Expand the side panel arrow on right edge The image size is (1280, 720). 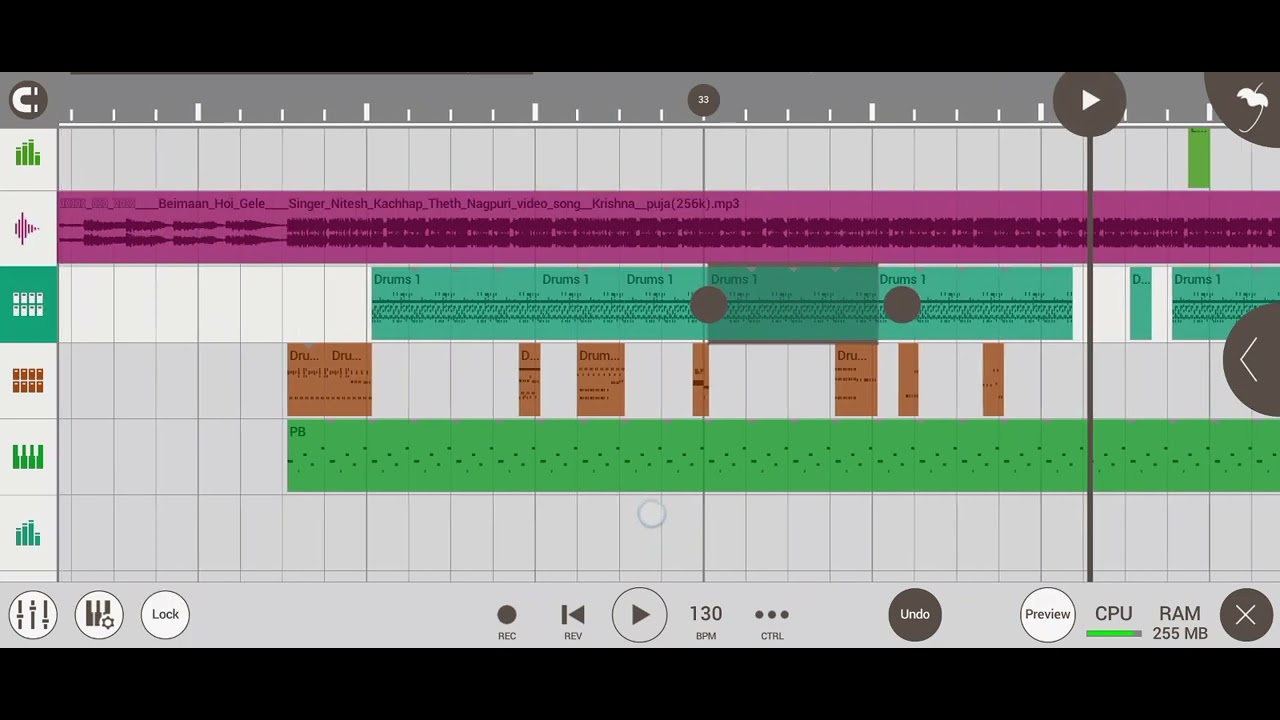point(1253,360)
